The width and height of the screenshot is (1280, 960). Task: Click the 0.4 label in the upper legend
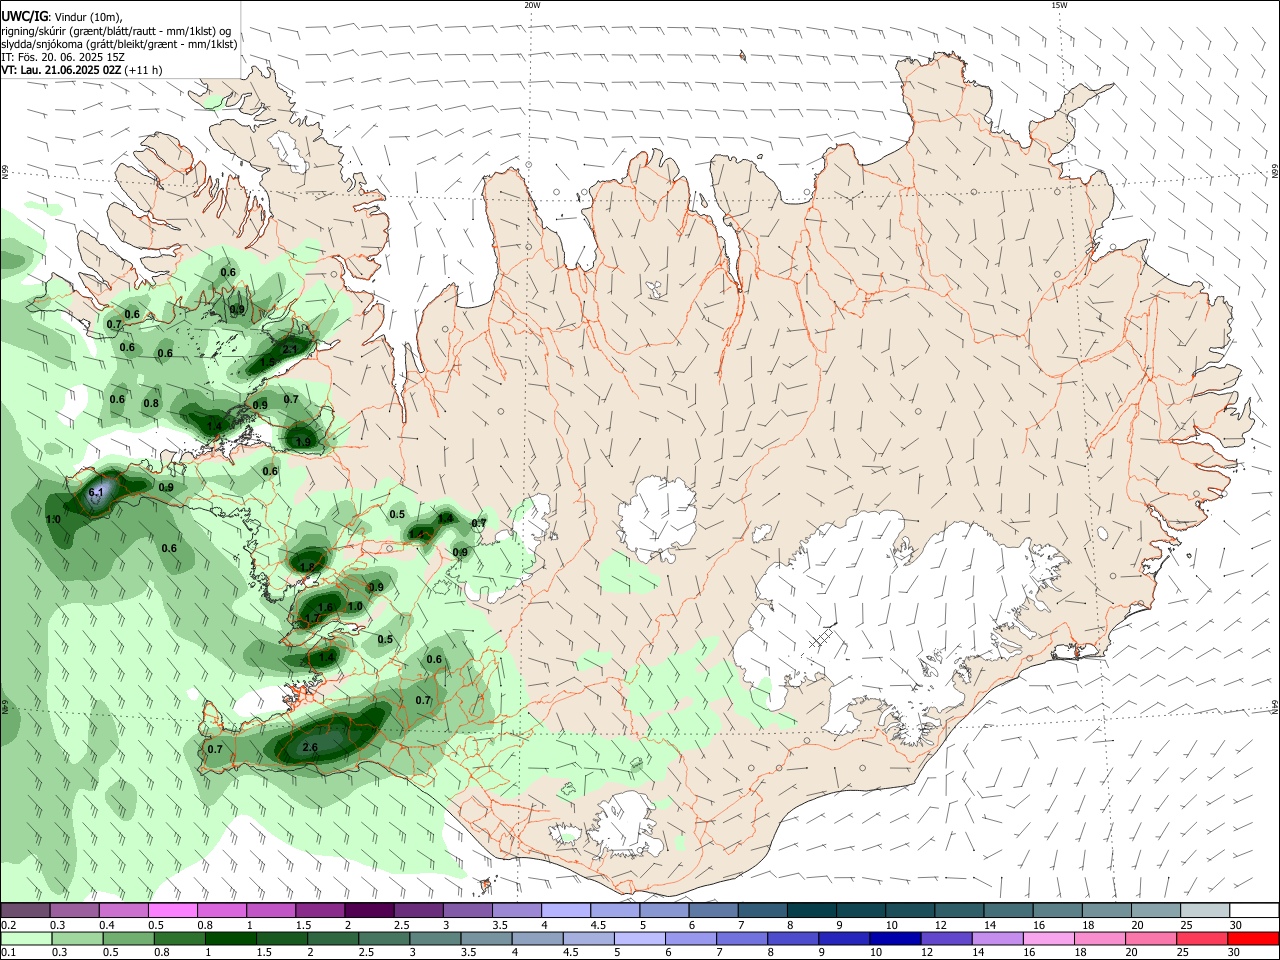(107, 925)
